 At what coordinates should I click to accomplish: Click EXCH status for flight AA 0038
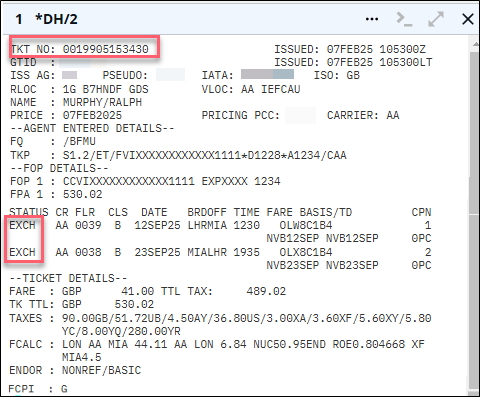point(22,252)
